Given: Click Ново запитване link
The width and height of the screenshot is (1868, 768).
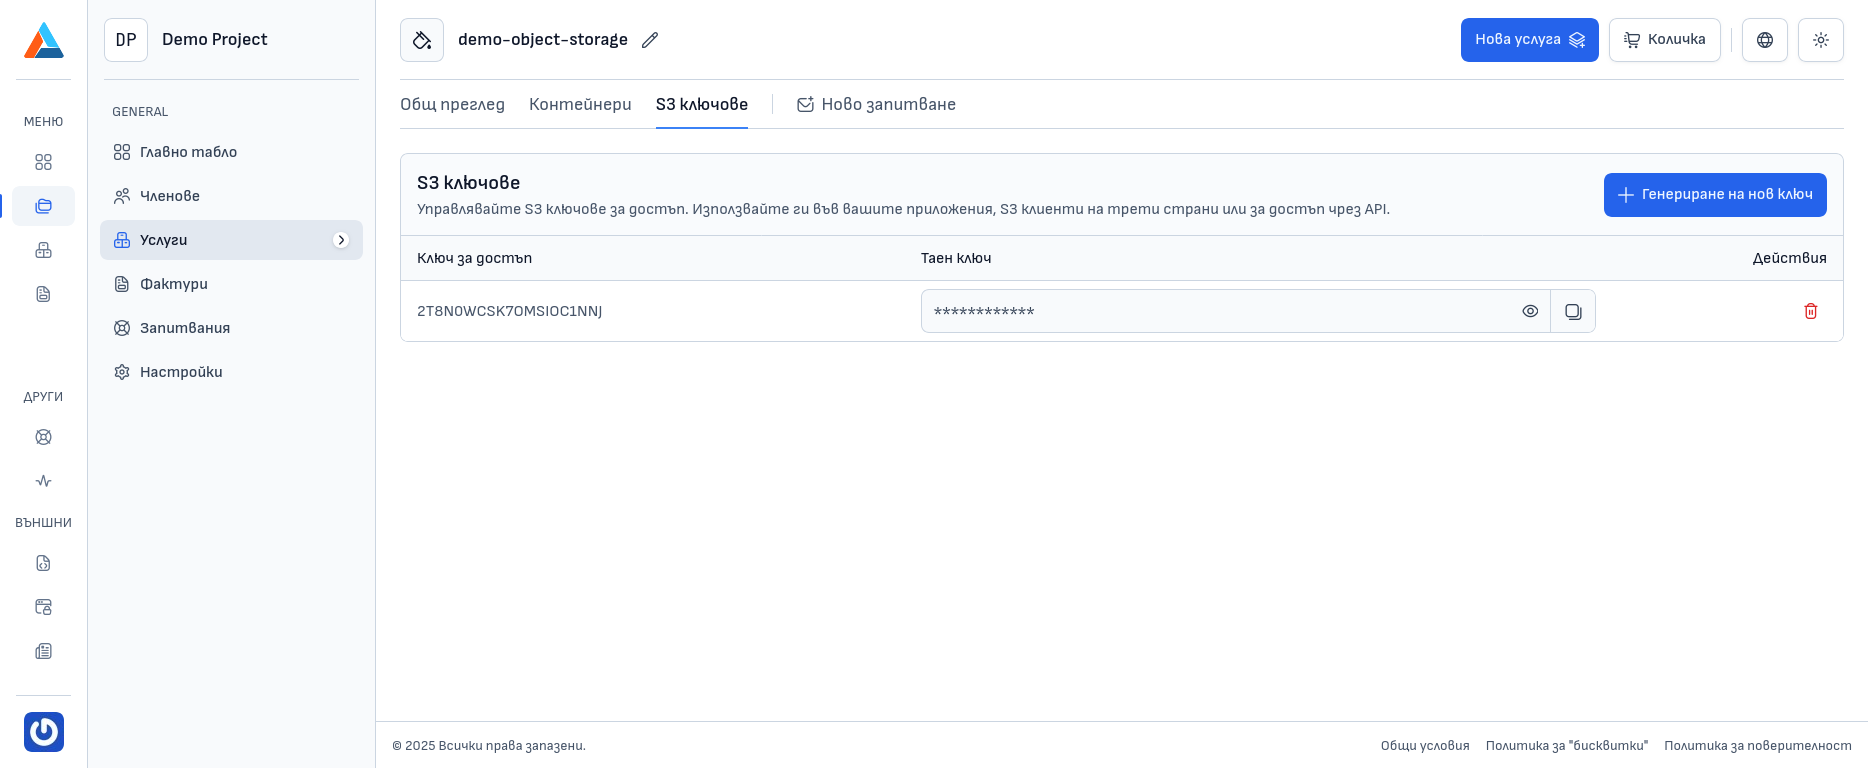Looking at the screenshot, I should pyautogui.click(x=876, y=104).
